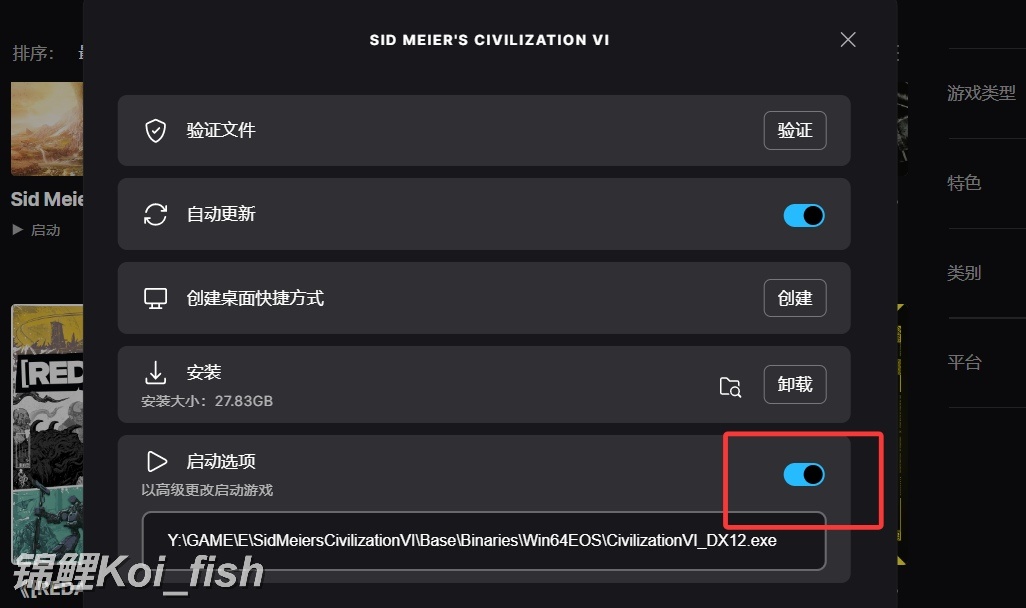Click the refresh arrows icon for 自动更新

[x=155, y=214]
